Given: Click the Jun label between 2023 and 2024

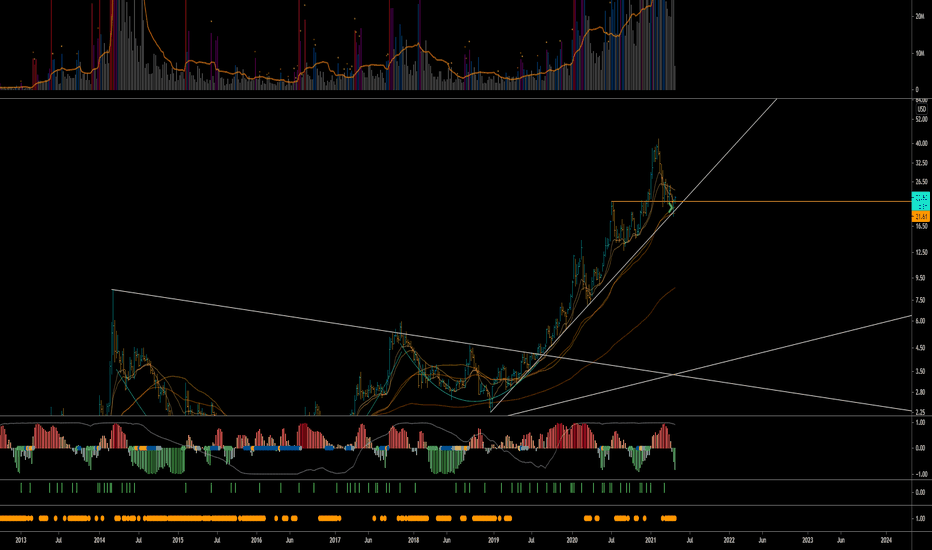Looking at the screenshot, I should [x=840, y=540].
